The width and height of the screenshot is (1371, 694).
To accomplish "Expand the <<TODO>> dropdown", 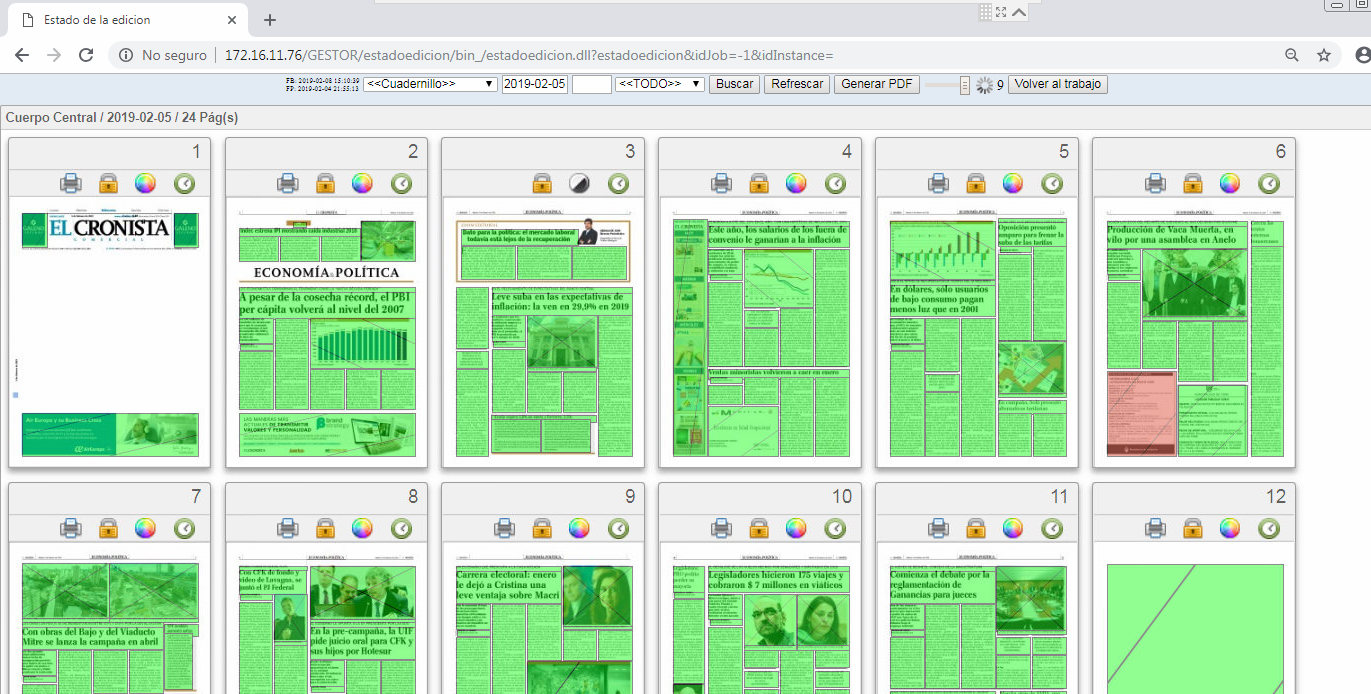I will pyautogui.click(x=660, y=84).
